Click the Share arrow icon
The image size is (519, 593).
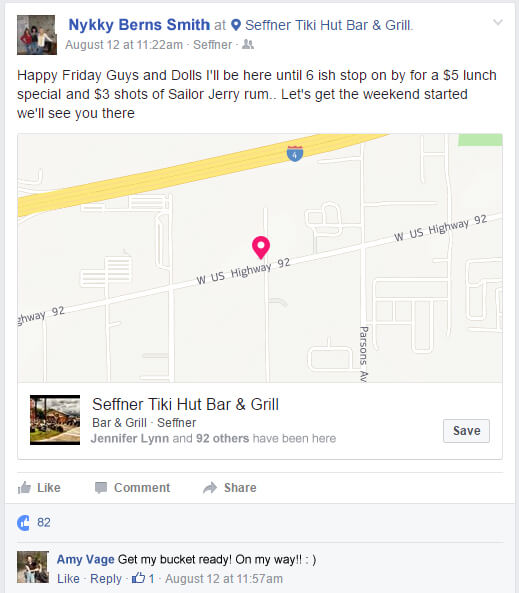[210, 488]
